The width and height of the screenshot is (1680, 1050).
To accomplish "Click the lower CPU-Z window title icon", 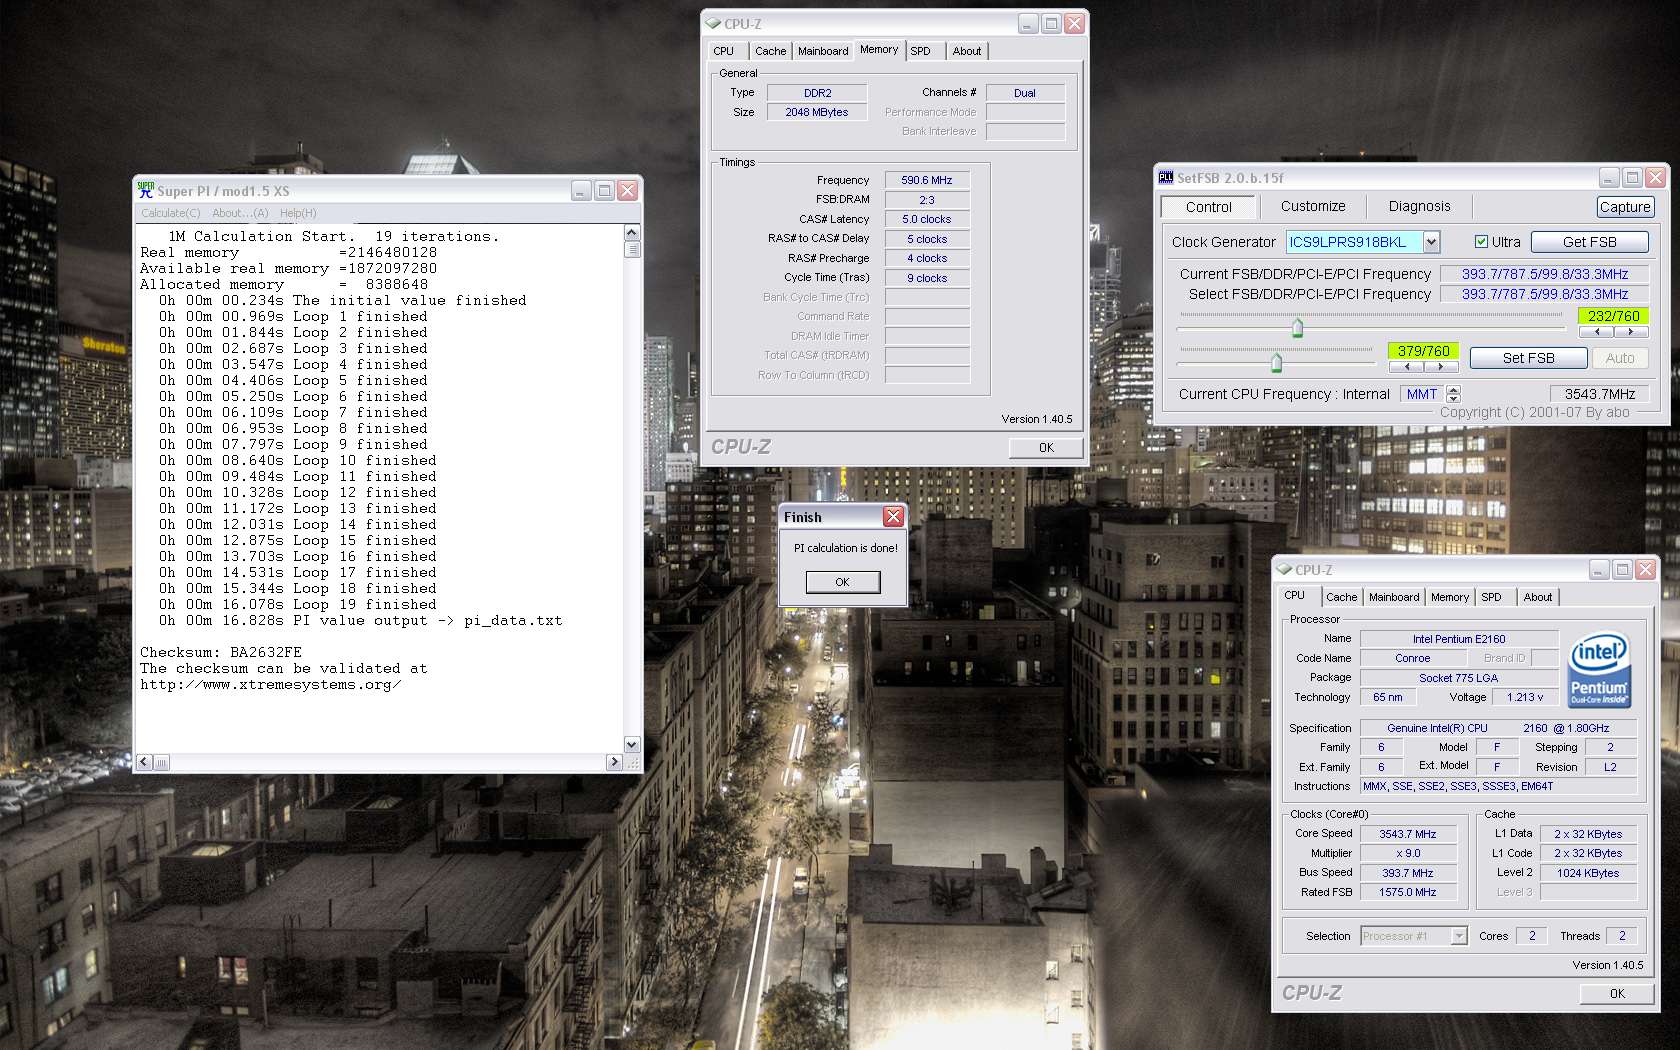I will tap(1284, 569).
